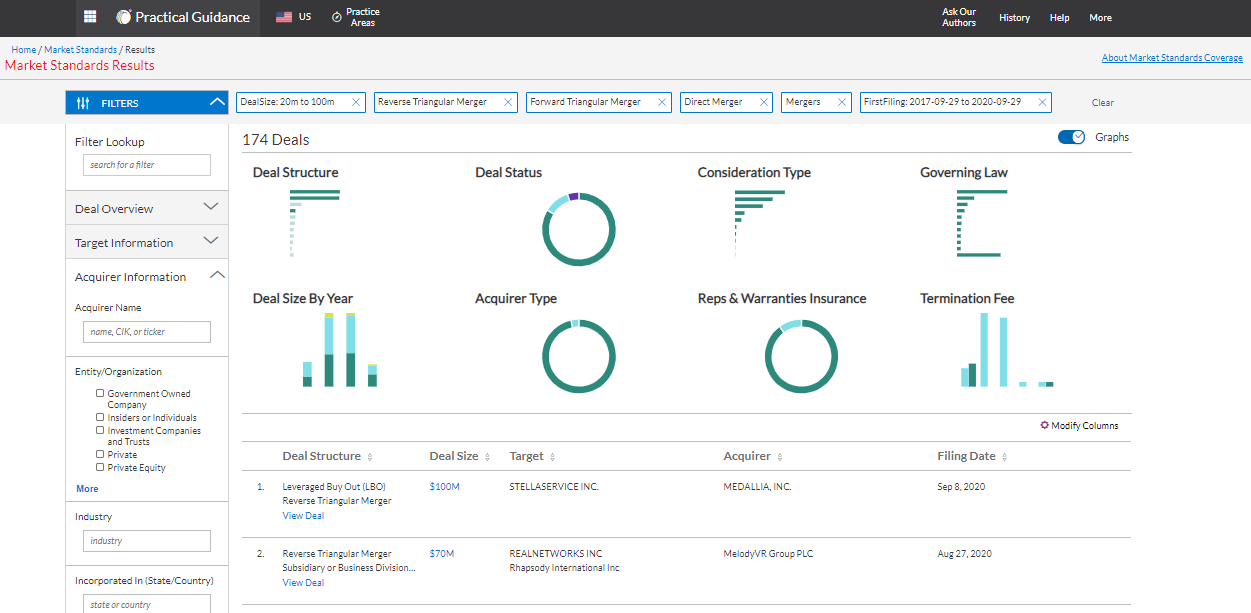Open the Acquirer Type donut chart
1251x613 pixels.
pyautogui.click(x=579, y=356)
